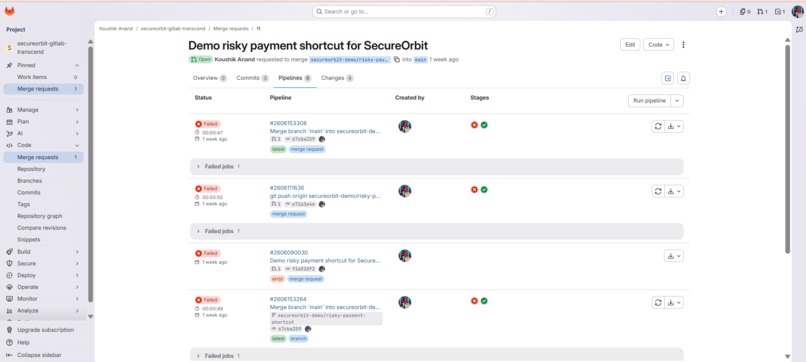This screenshot has height=362, width=806.
Task: Click passed stage icon for pipeline #2606153308
Action: coord(484,125)
